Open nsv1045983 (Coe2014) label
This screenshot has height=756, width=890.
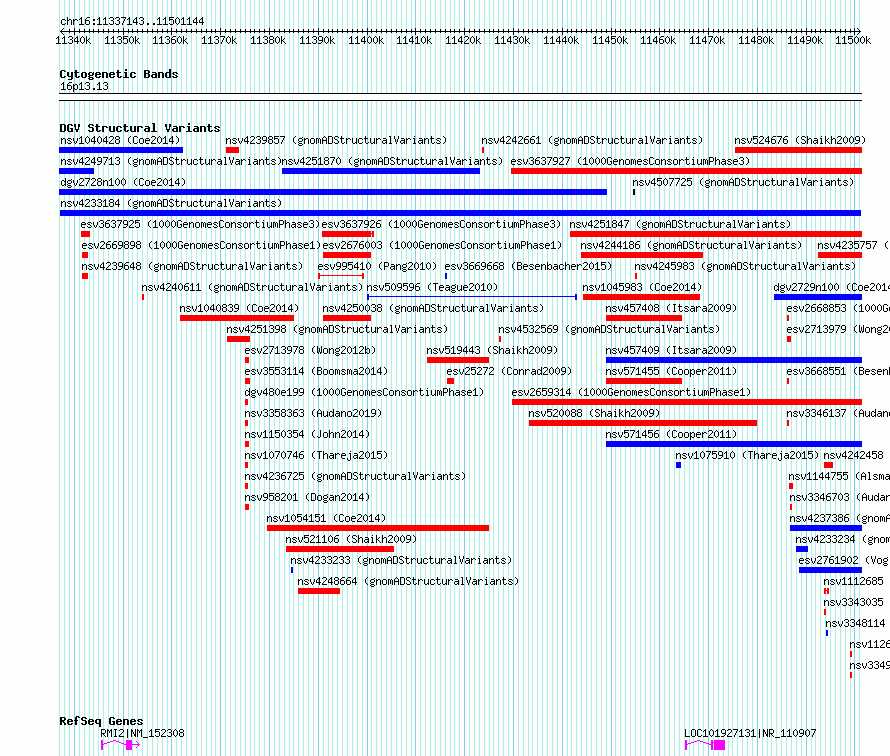point(642,287)
